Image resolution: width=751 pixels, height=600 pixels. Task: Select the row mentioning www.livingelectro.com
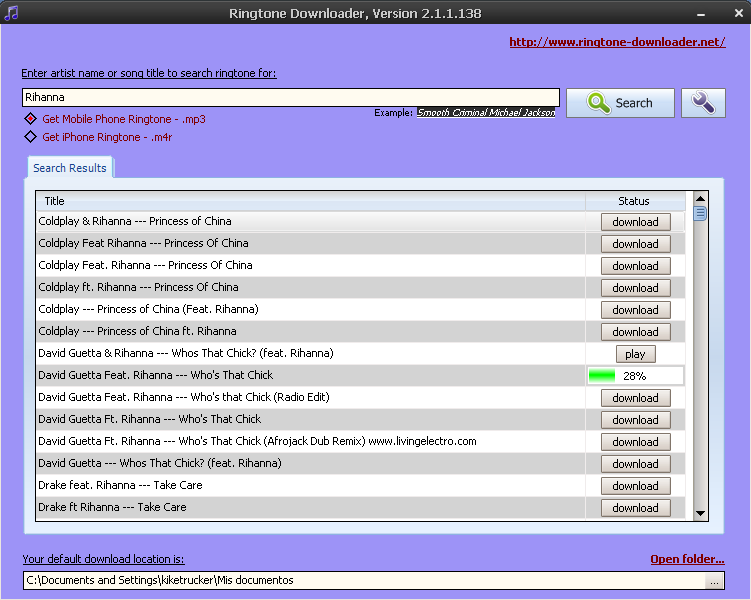tap(310, 442)
